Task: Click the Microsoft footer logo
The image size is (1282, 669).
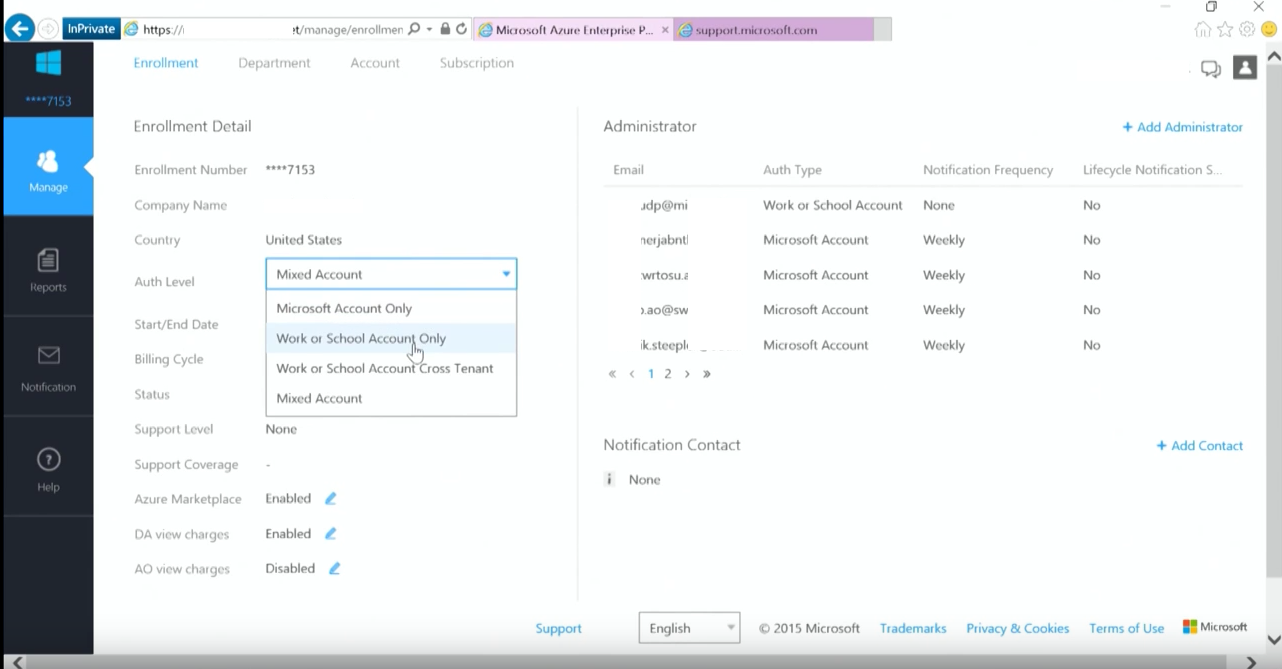Action: [1214, 627]
